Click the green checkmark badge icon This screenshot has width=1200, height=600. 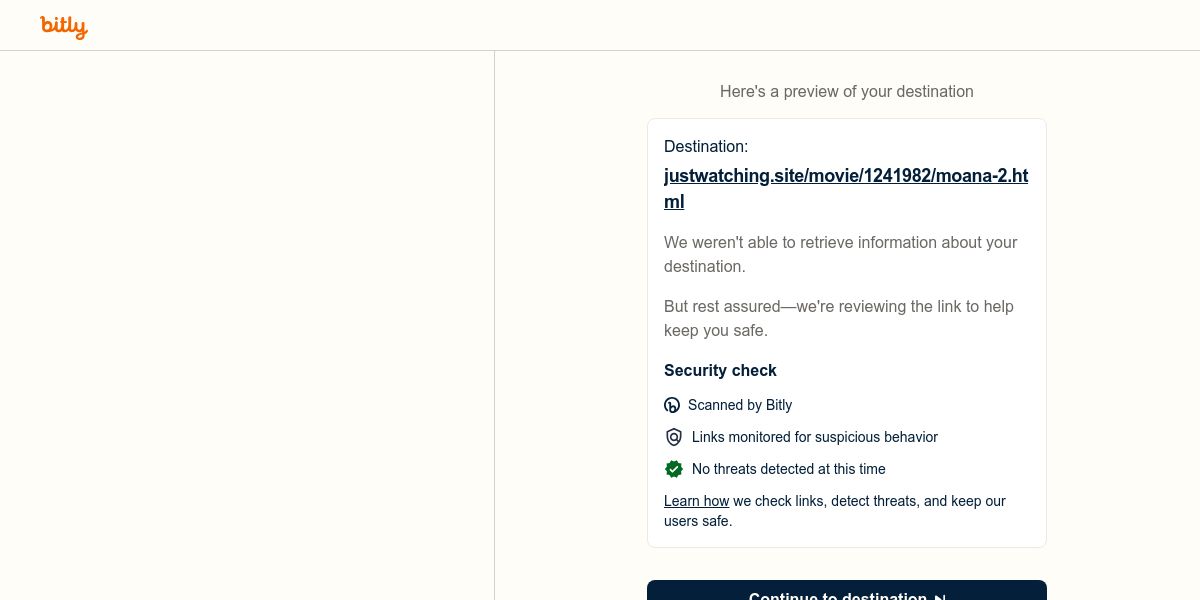[674, 469]
